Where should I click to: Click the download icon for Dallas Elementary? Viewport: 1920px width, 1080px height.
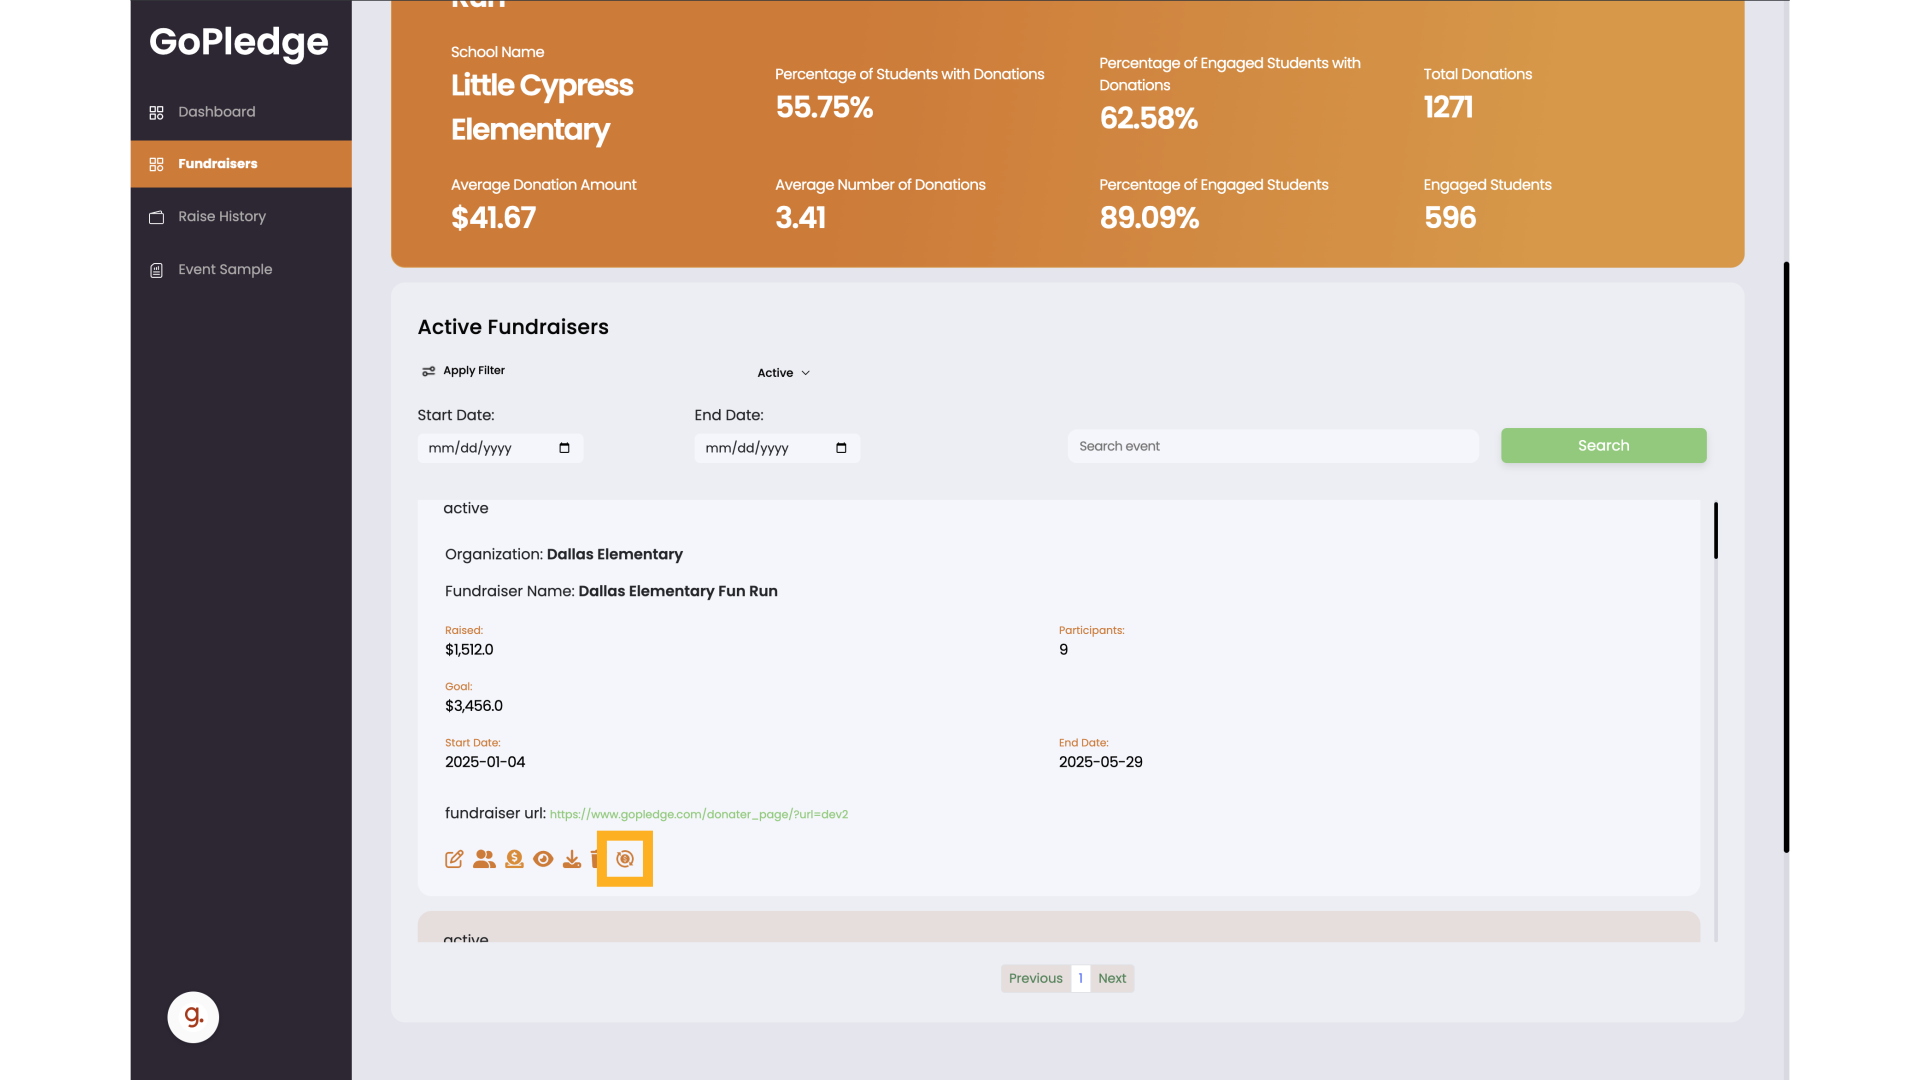pyautogui.click(x=572, y=859)
